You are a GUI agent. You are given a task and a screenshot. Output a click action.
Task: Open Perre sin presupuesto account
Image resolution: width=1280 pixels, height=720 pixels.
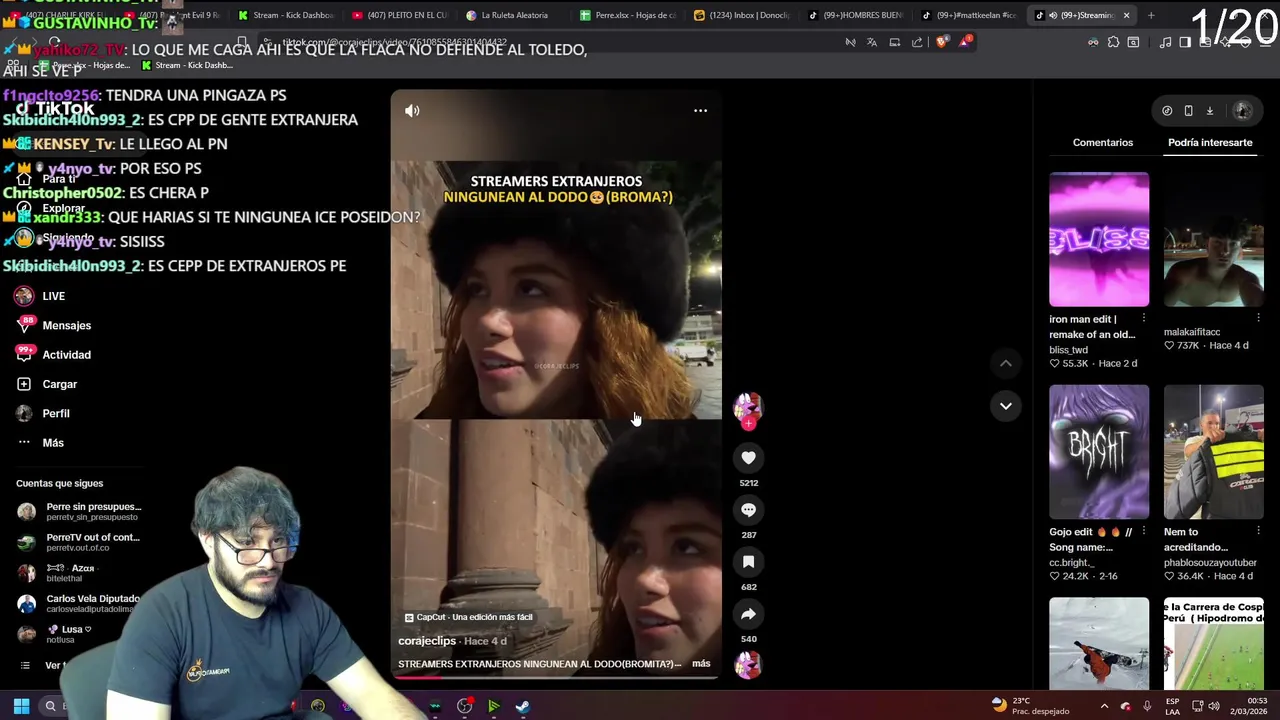tap(80, 511)
